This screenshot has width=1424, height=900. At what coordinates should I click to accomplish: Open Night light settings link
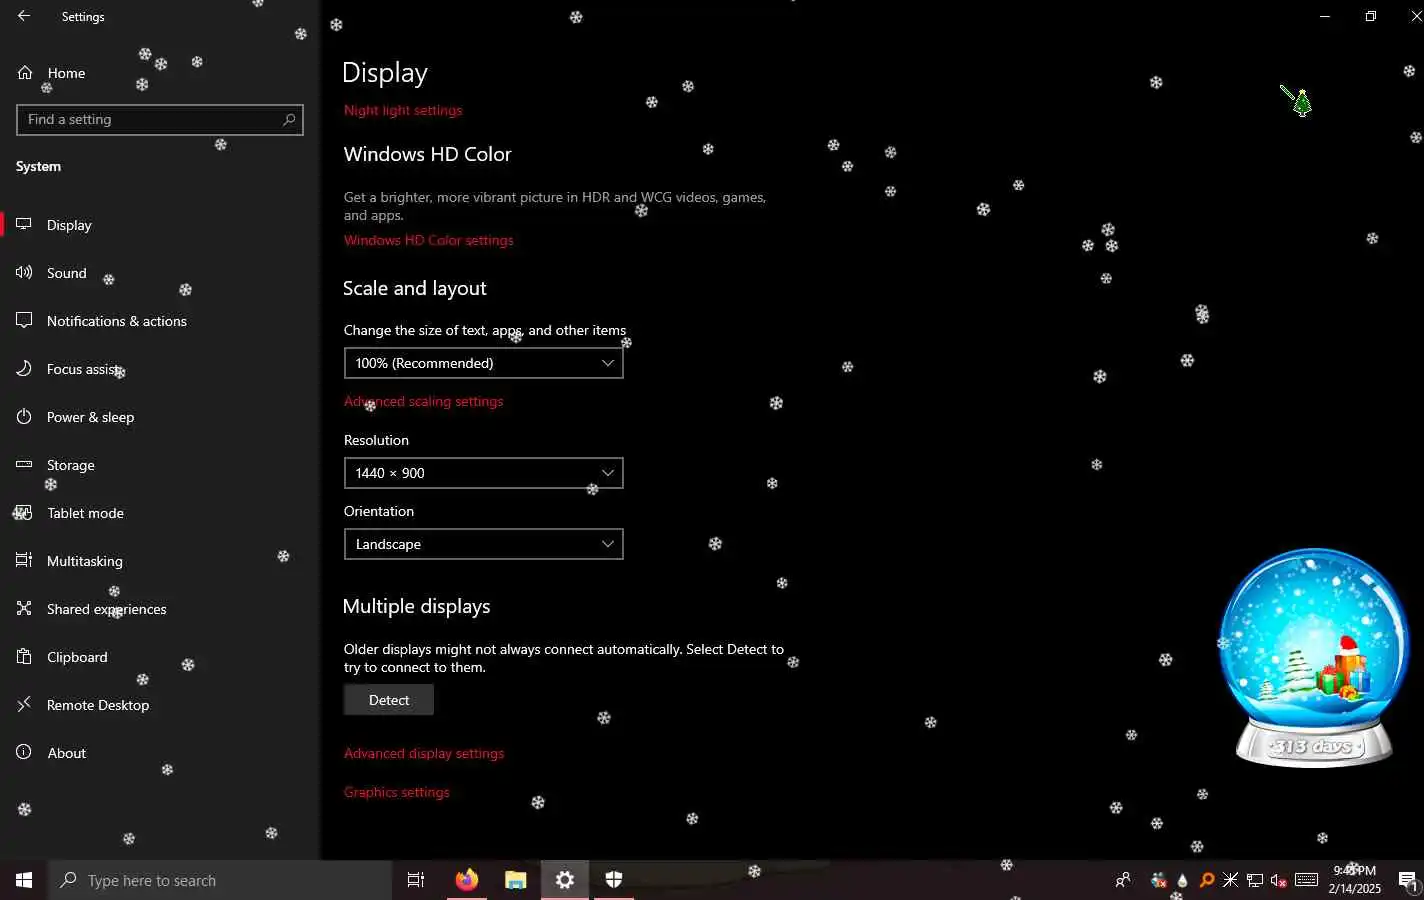[403, 110]
